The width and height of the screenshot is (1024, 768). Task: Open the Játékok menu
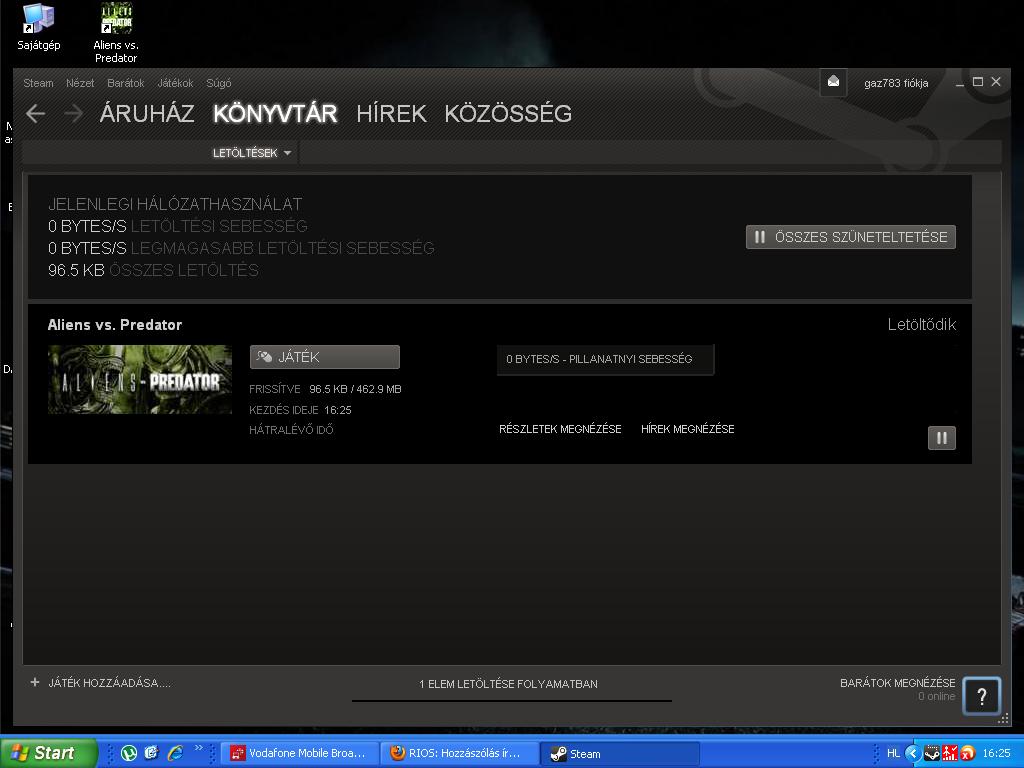point(175,83)
